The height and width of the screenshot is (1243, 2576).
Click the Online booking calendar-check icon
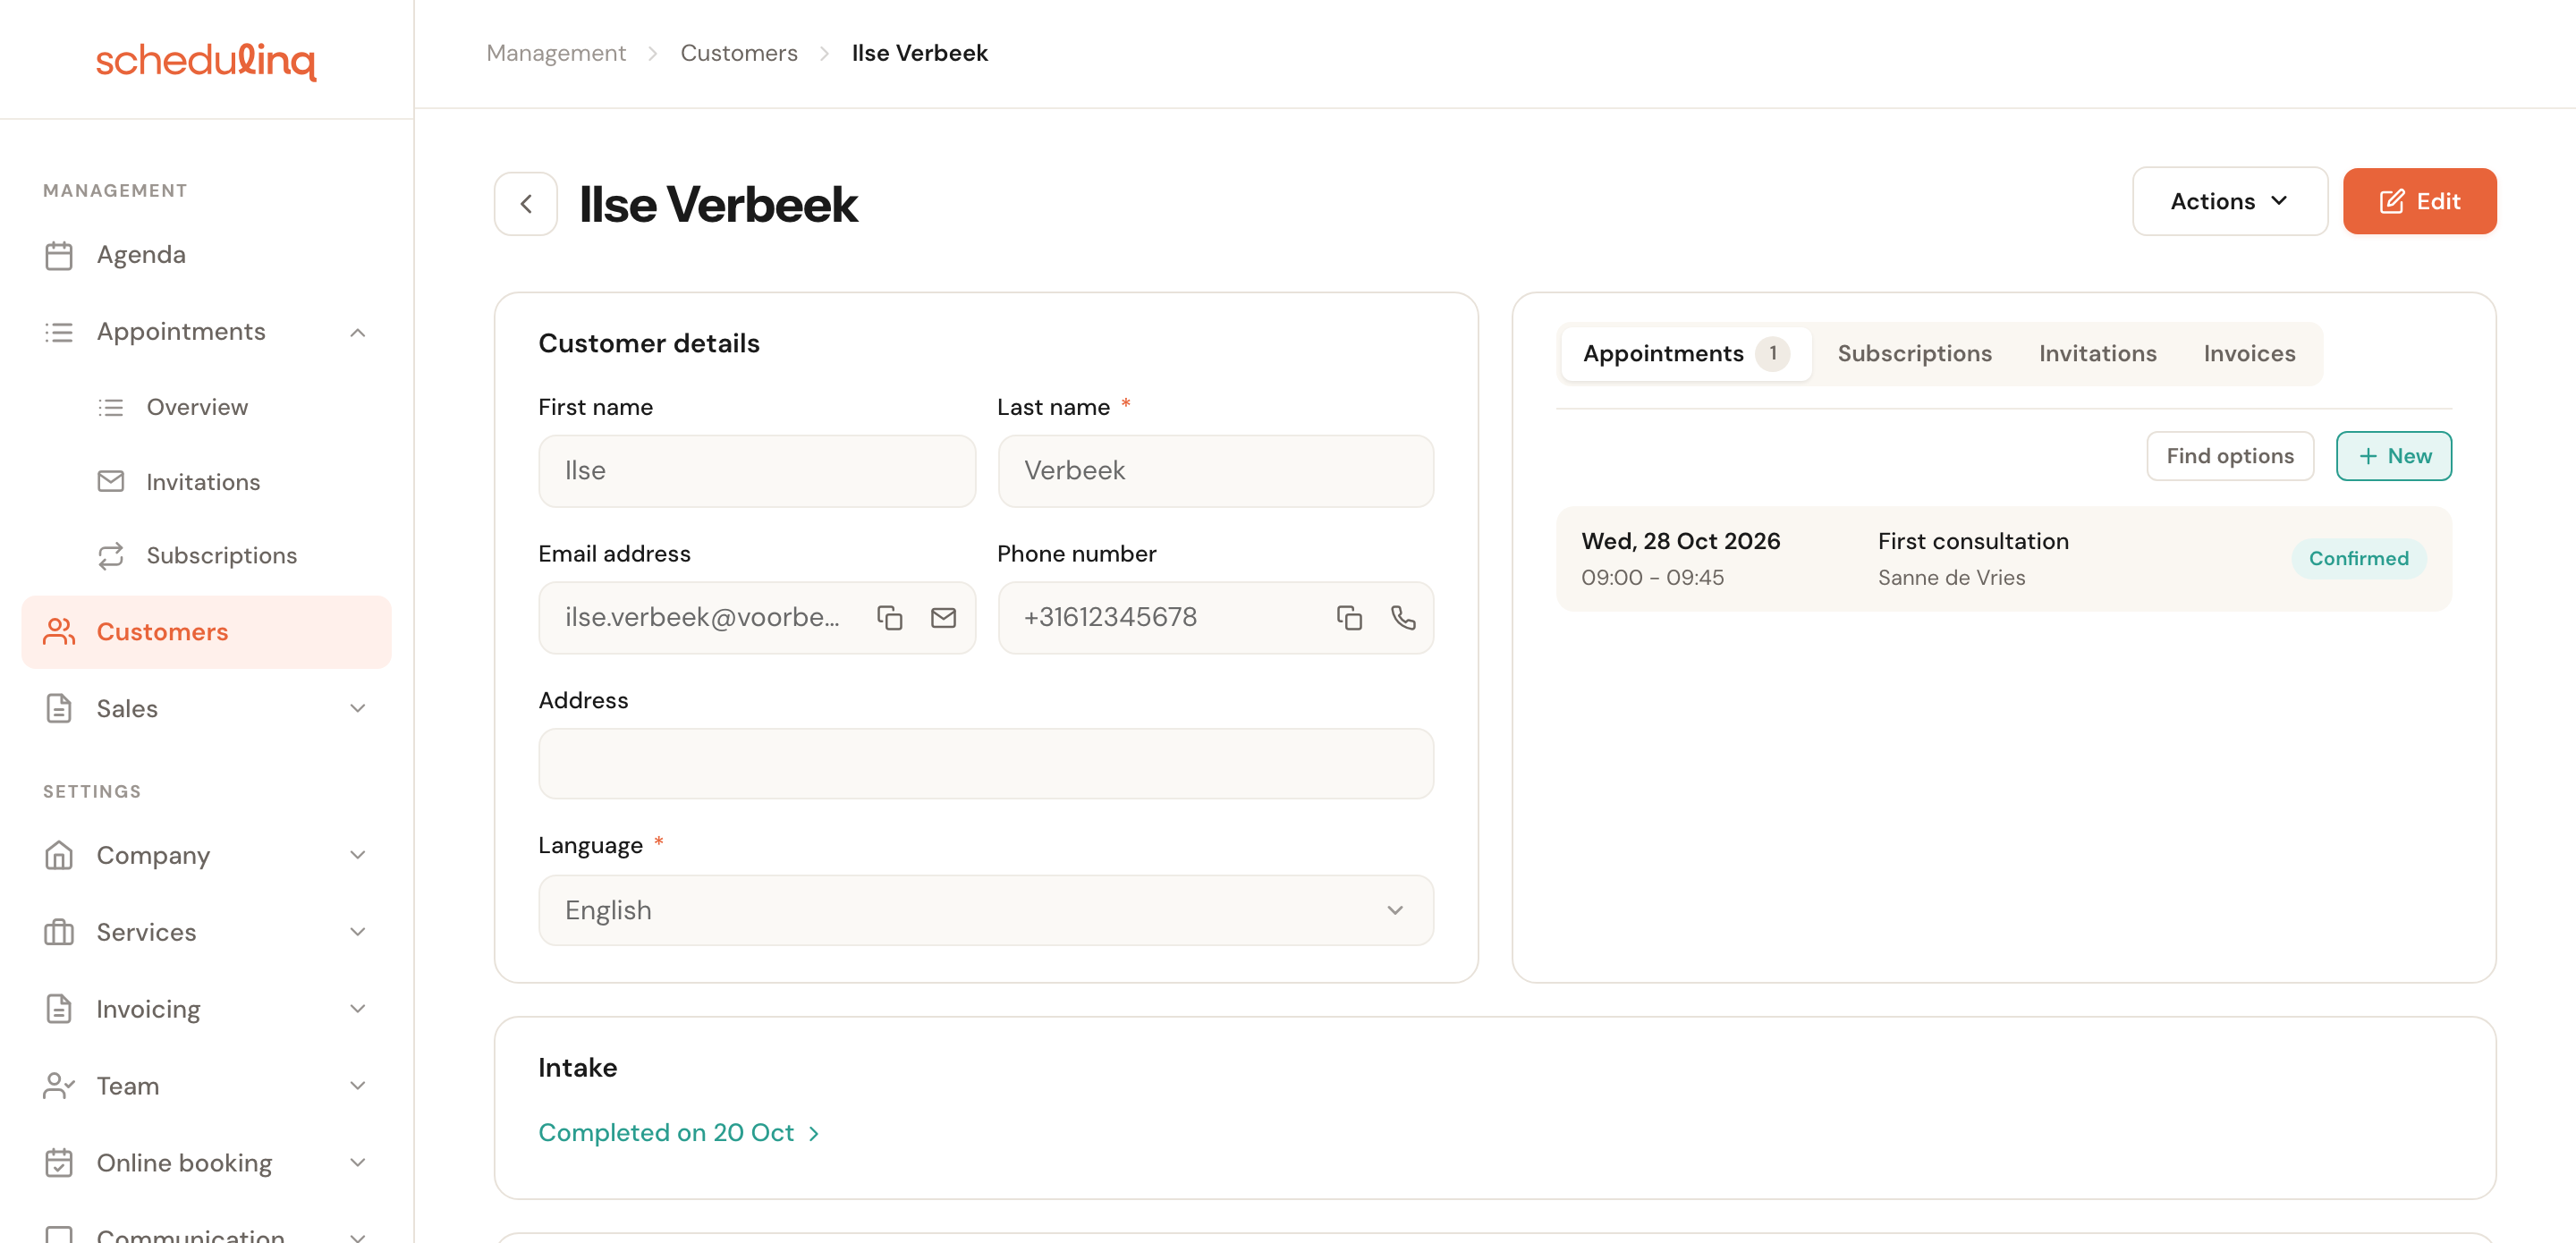(59, 1163)
